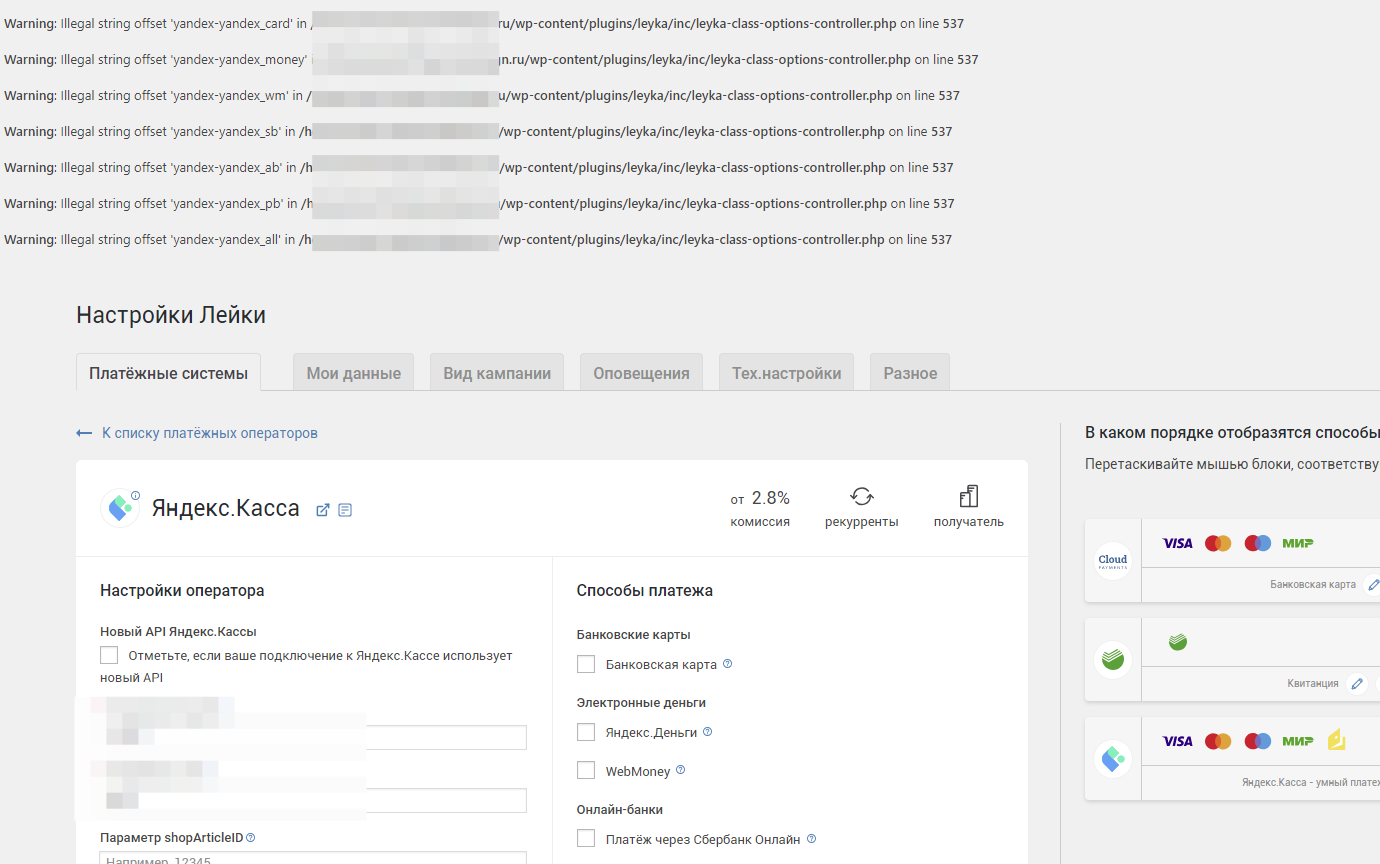Screen dimensions: 1380x864
Task: Click the info badge on Яндекс.Касса logo
Action: [x=135, y=495]
